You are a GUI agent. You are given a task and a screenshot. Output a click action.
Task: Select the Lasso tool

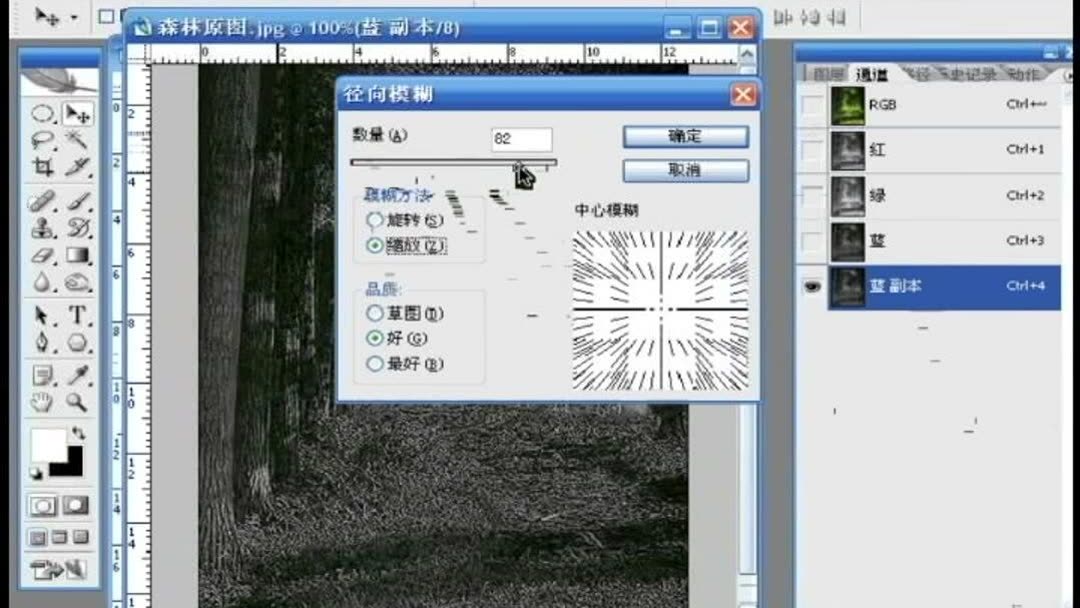41,137
